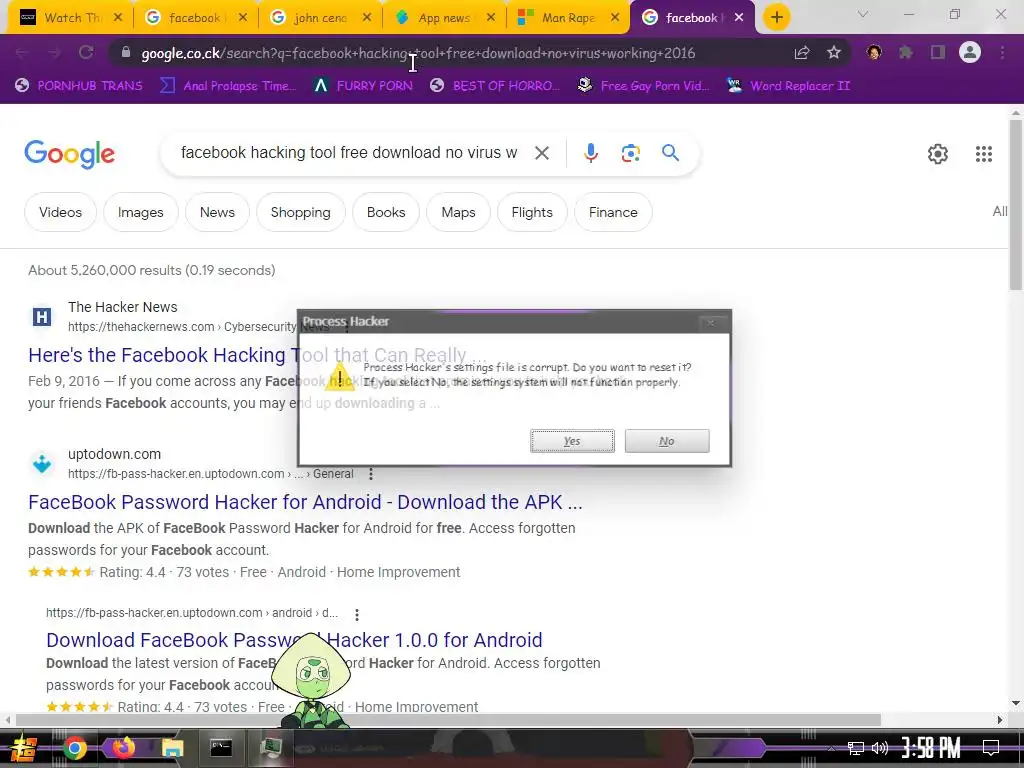
Task: Search by image with Google Lens icon
Action: [630, 153]
